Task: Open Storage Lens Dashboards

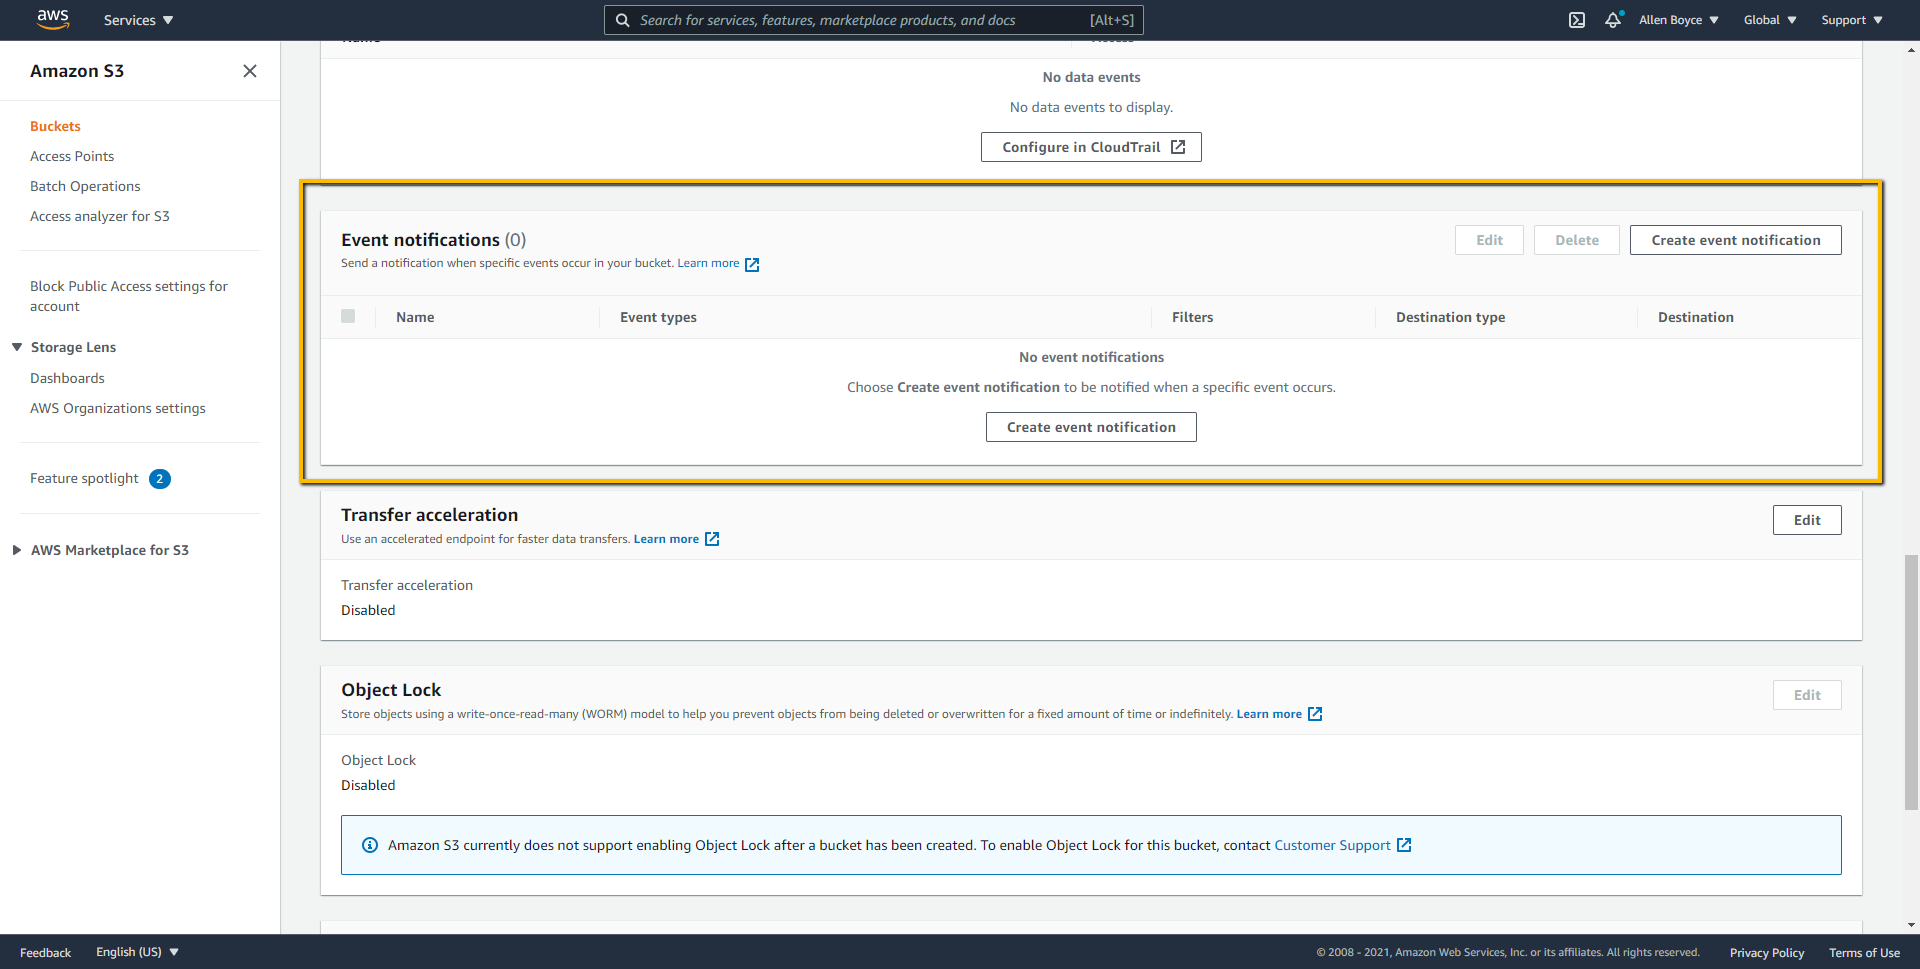Action: (67, 378)
